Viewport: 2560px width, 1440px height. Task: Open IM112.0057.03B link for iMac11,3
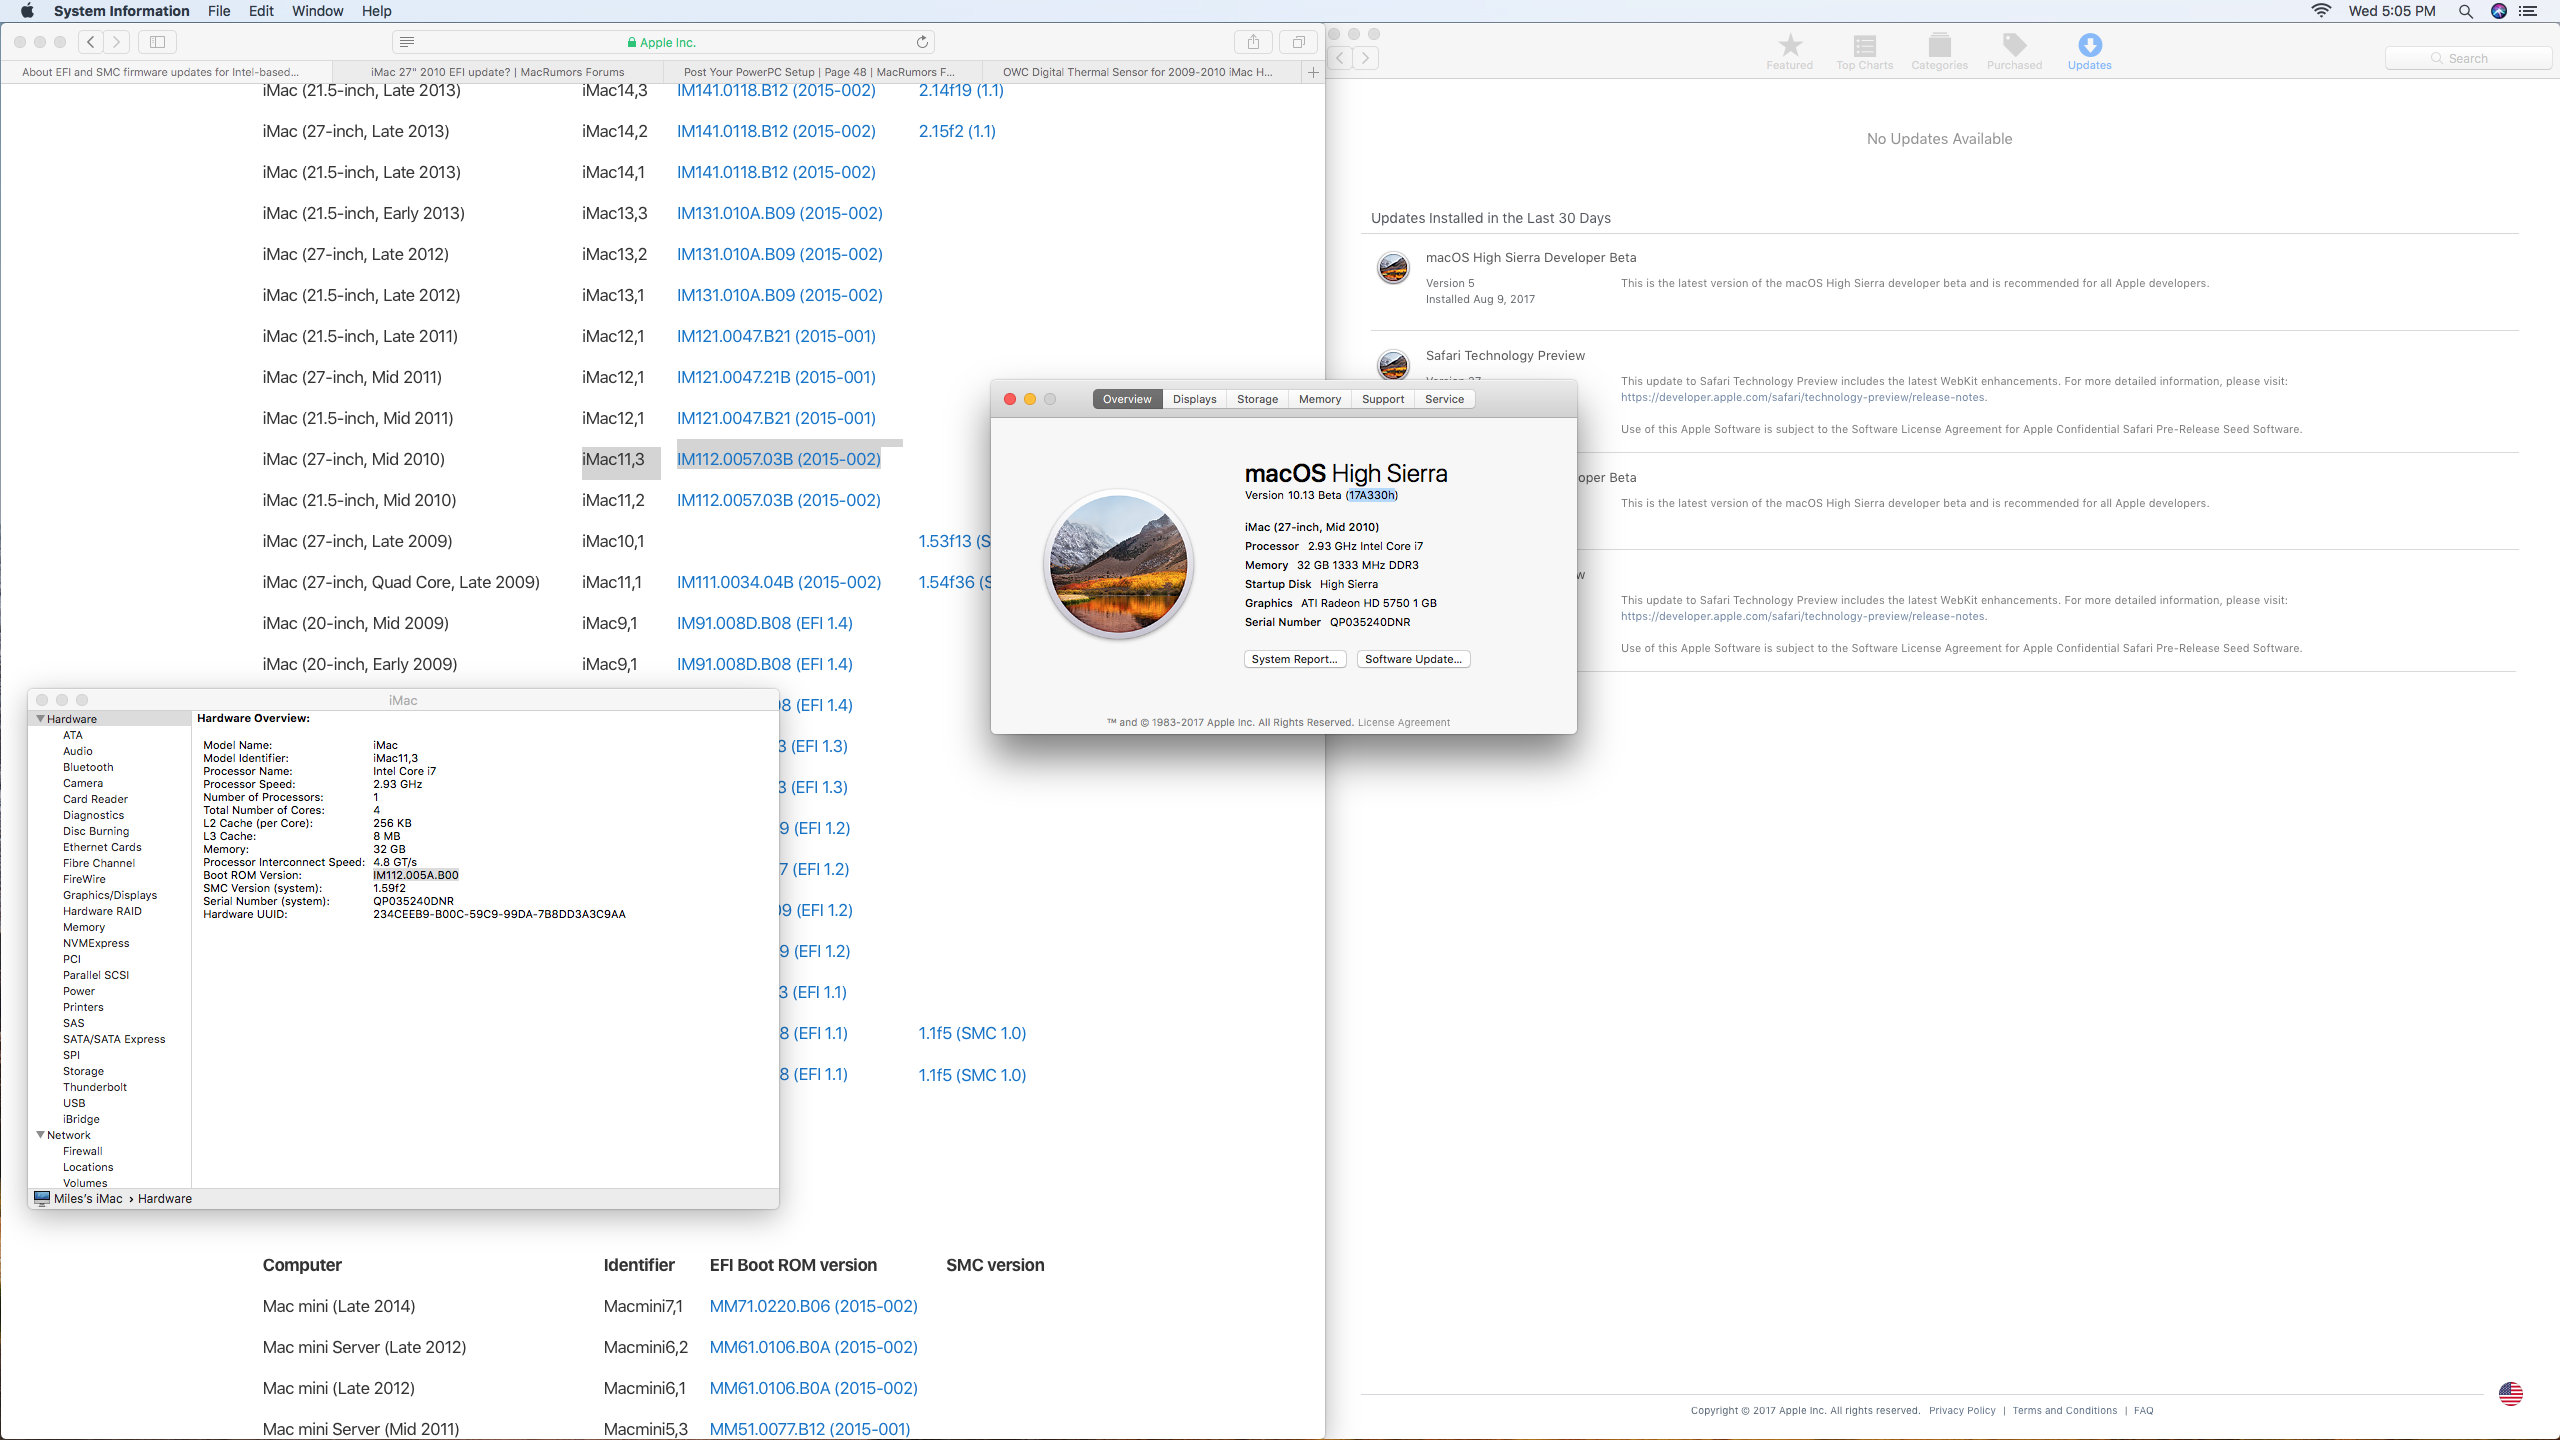point(778,459)
